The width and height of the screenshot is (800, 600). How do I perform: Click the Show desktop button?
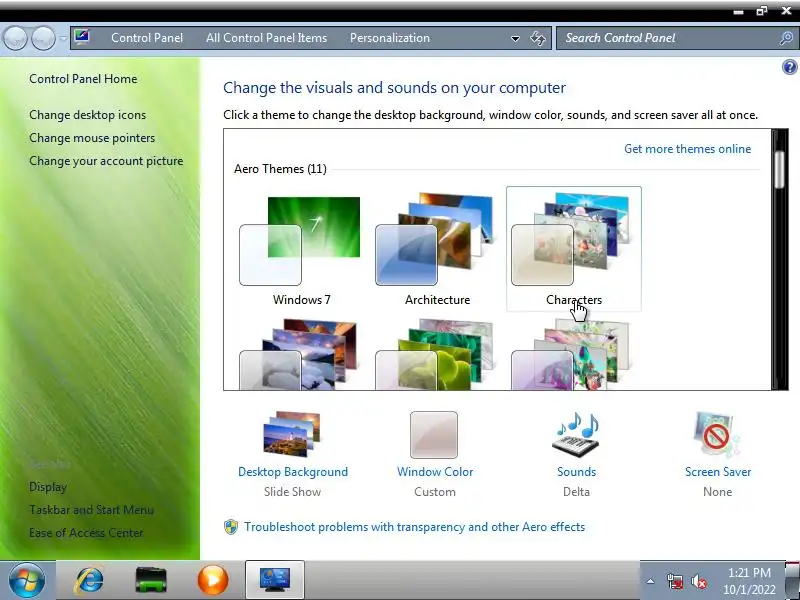click(792, 580)
